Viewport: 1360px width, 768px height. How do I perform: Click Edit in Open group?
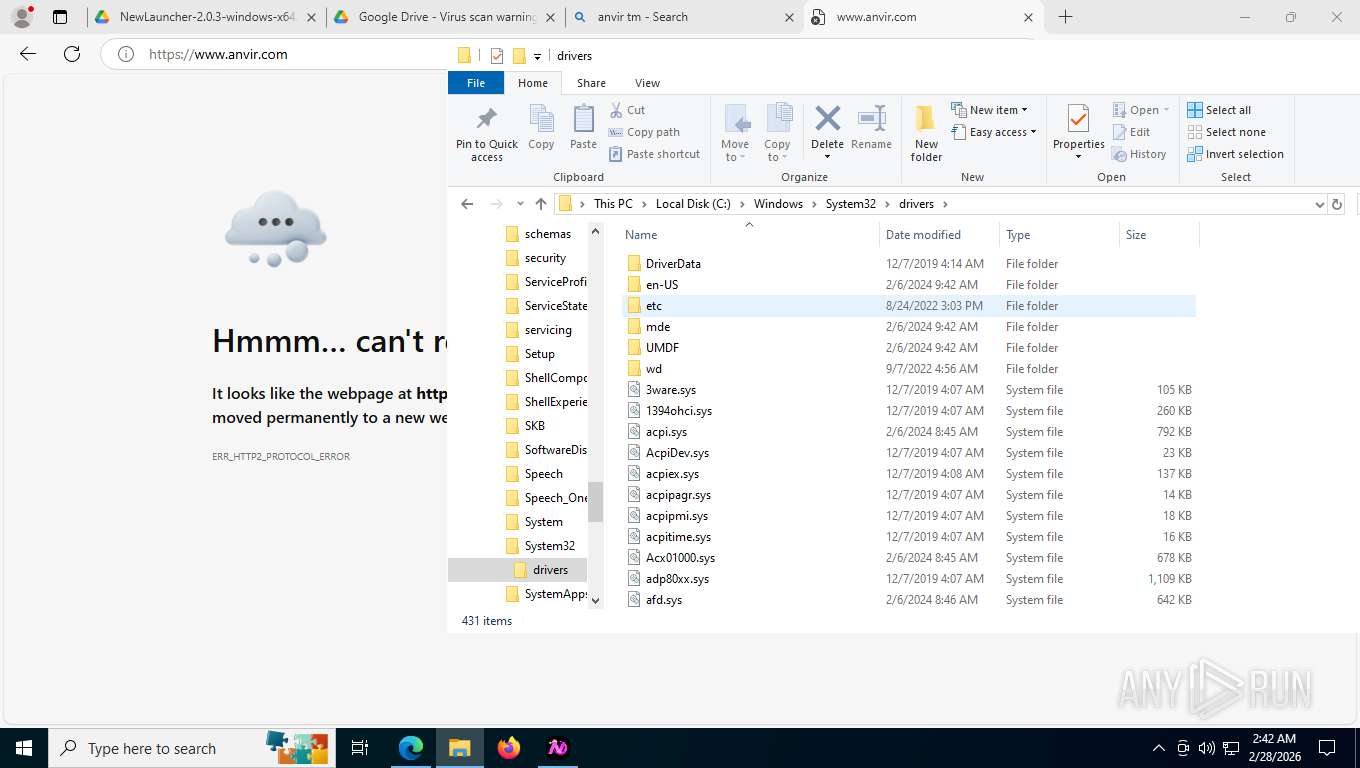[x=1131, y=132]
